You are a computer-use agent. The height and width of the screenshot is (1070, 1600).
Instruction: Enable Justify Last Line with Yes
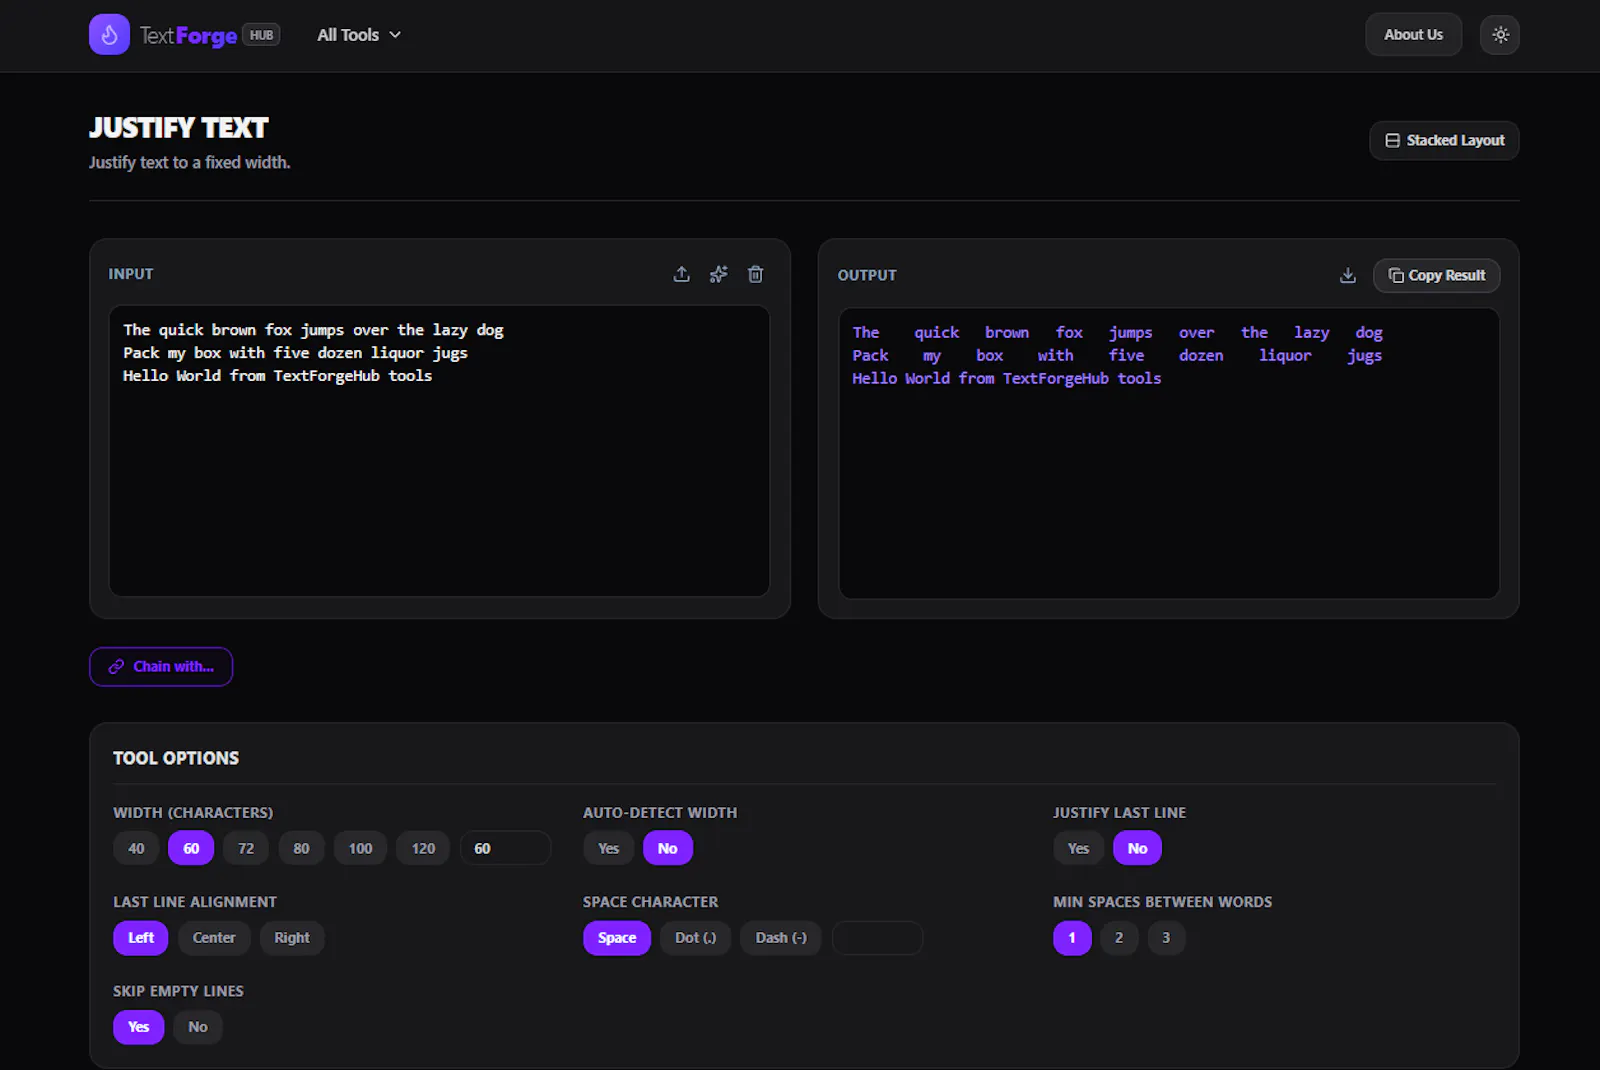pos(1078,848)
